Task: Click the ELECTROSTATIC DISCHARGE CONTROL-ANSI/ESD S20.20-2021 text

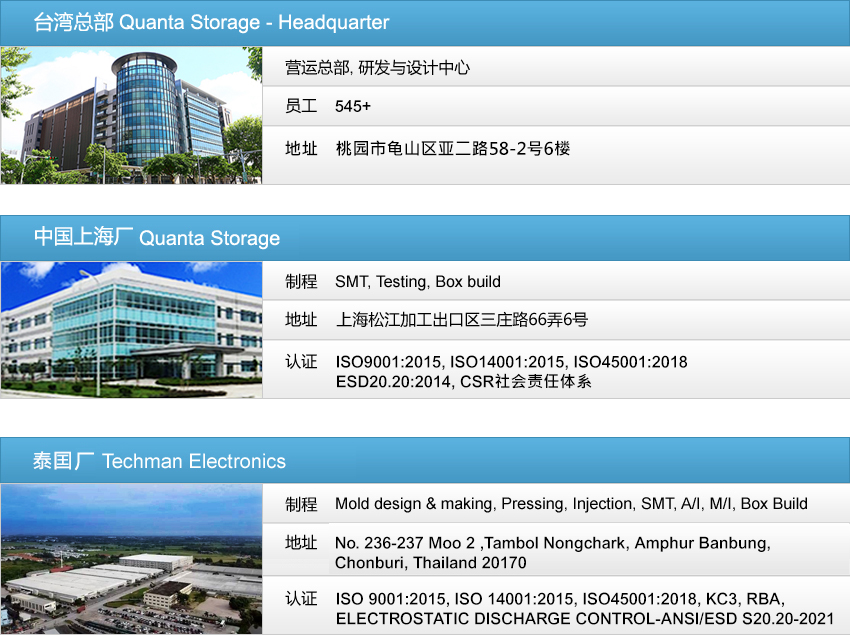Action: click(x=584, y=619)
